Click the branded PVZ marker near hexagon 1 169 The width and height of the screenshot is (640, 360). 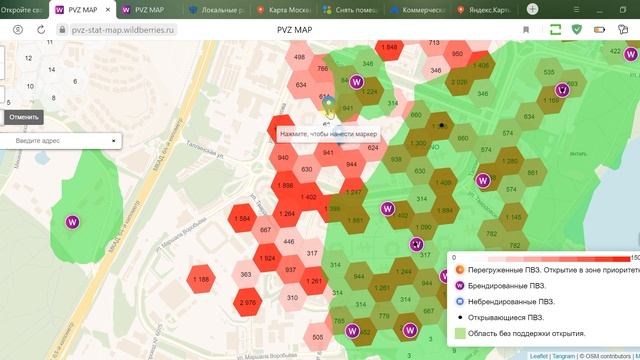[x=562, y=90]
